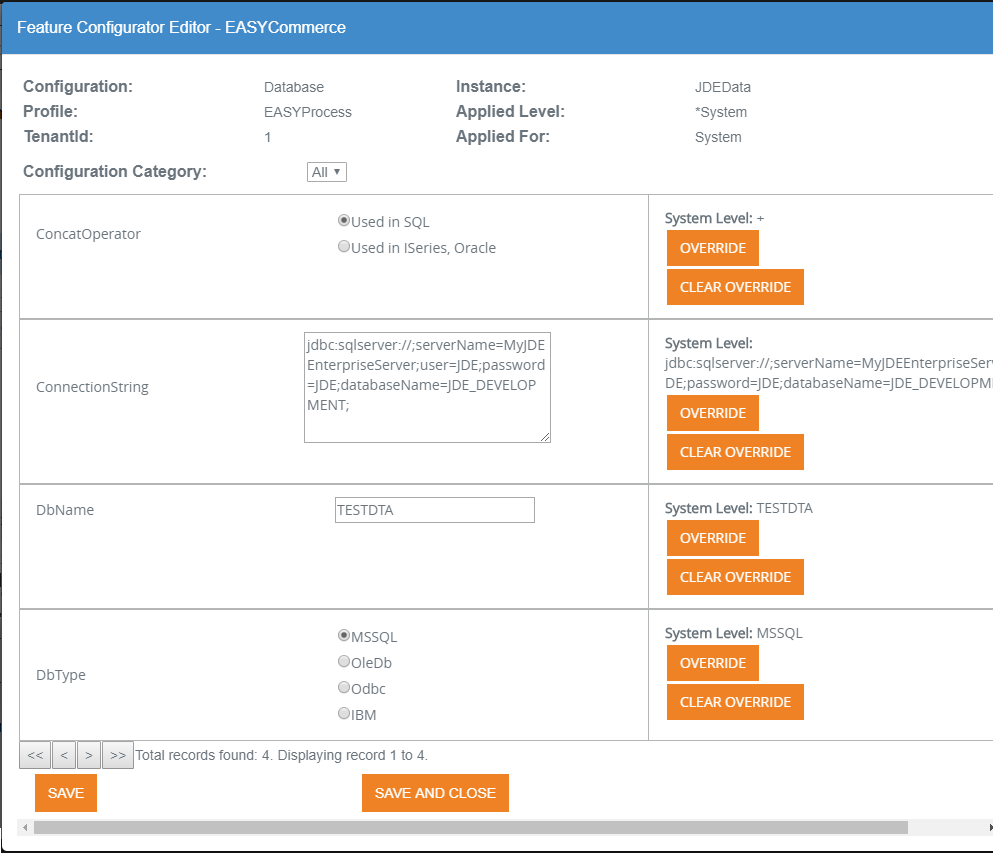Choose OleDb as DbType
Viewport: 993px width, 853px height.
point(344,661)
